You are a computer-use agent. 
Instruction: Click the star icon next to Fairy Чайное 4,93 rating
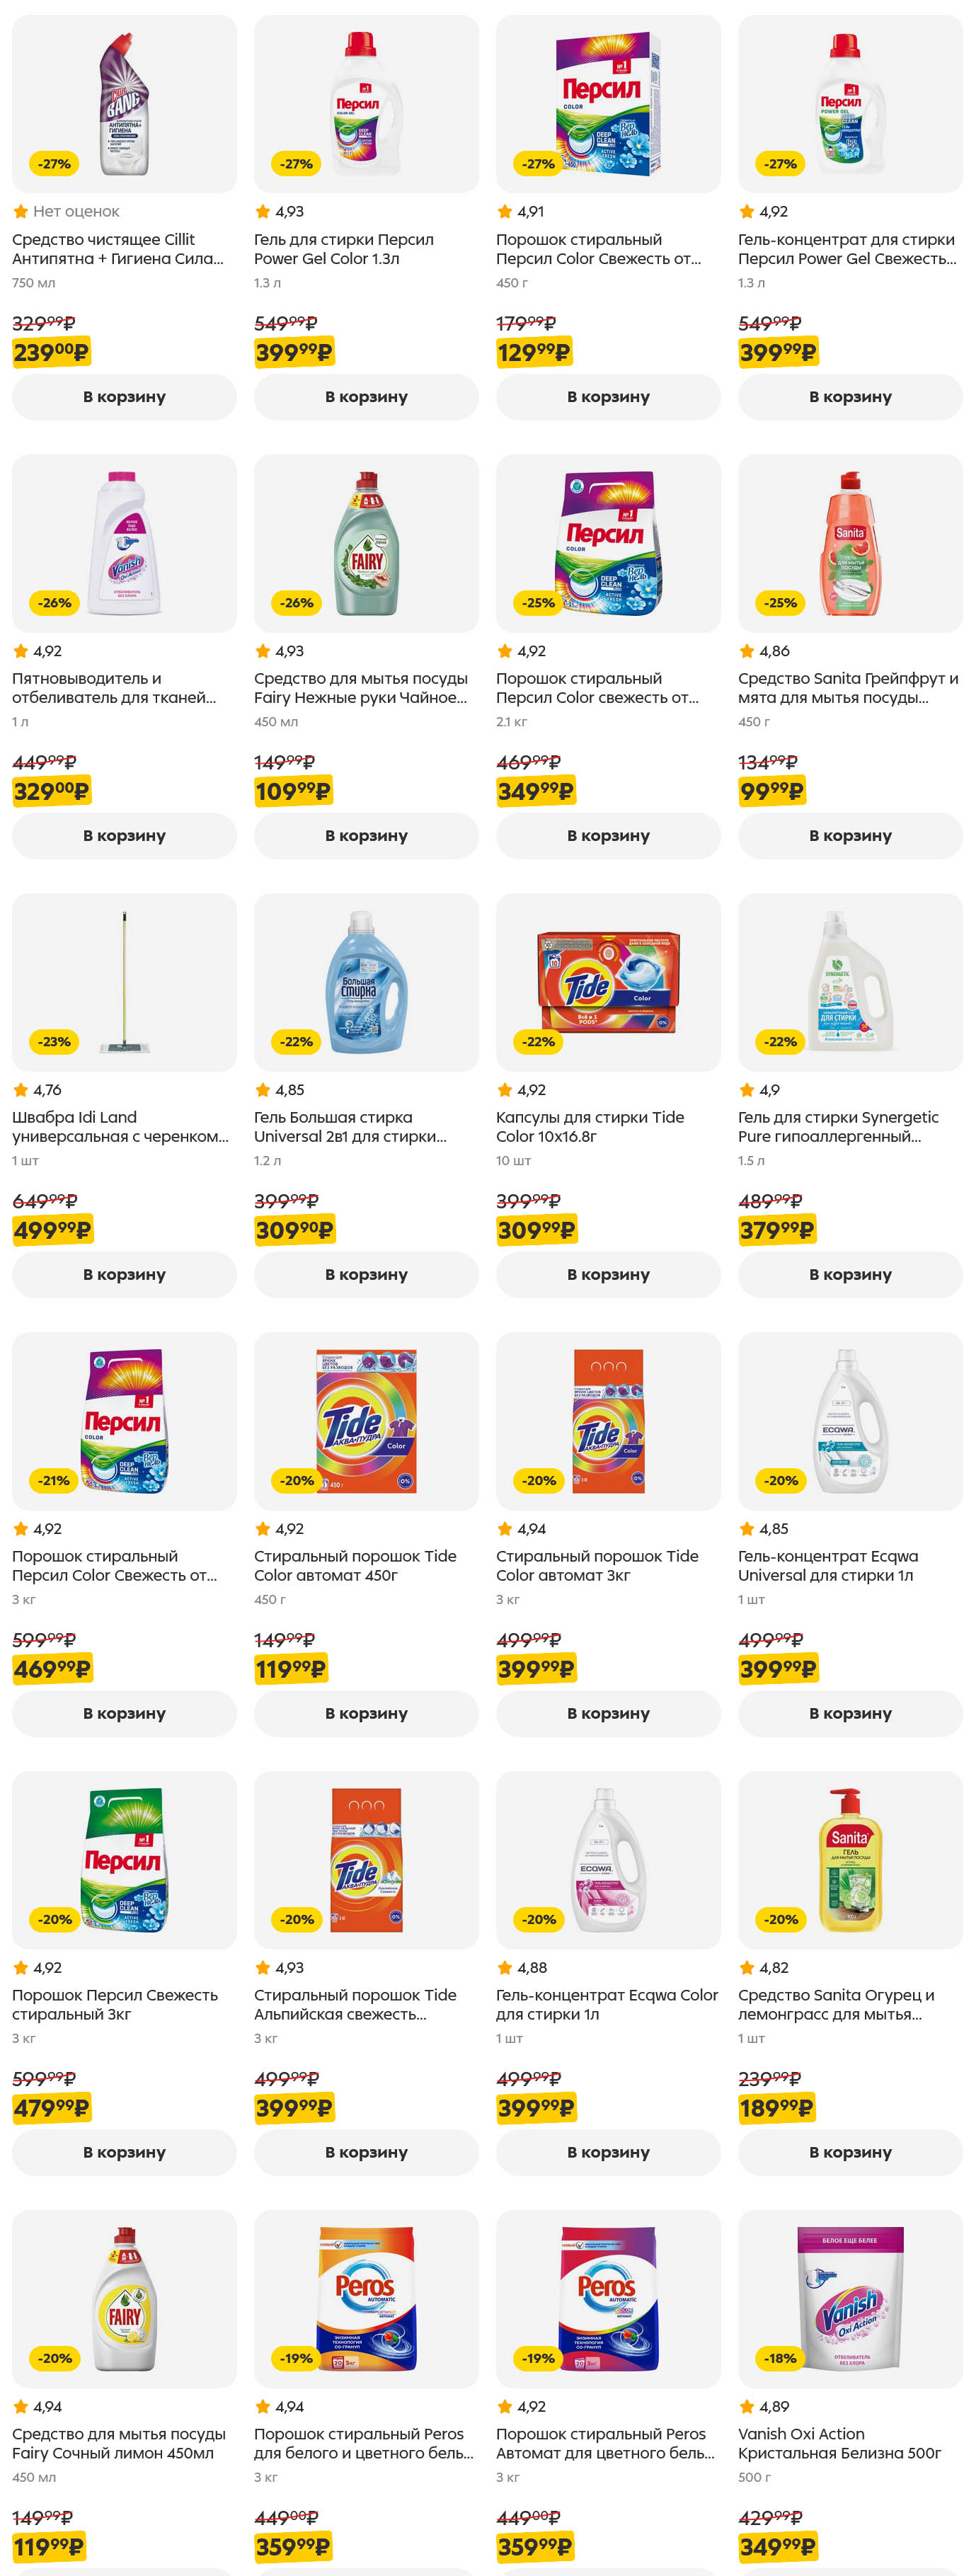pyautogui.click(x=263, y=651)
